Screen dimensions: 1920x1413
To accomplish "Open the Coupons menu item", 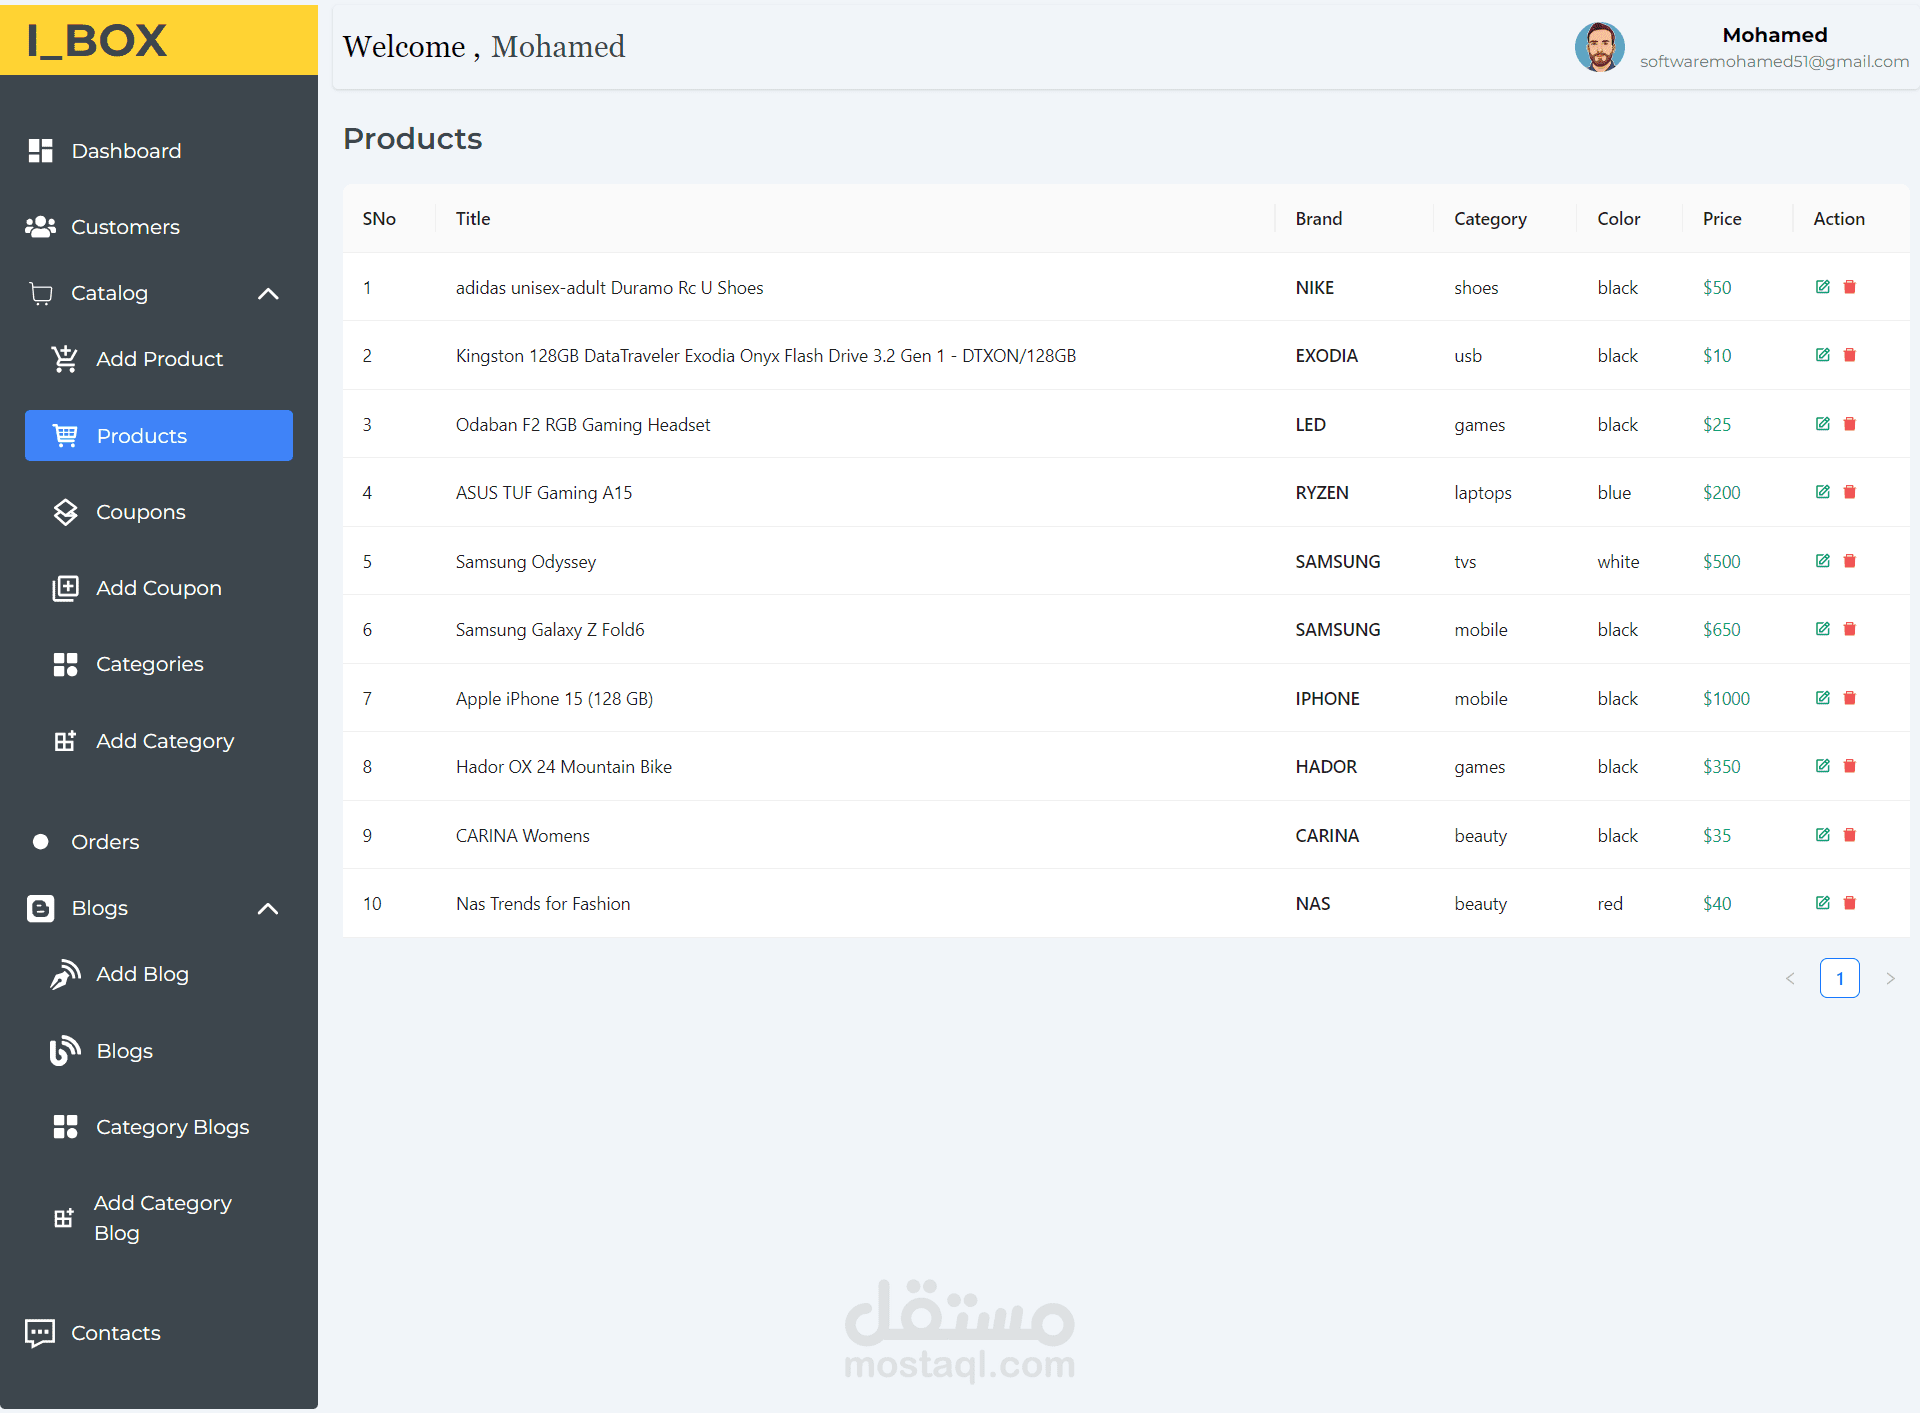I will pyautogui.click(x=140, y=512).
